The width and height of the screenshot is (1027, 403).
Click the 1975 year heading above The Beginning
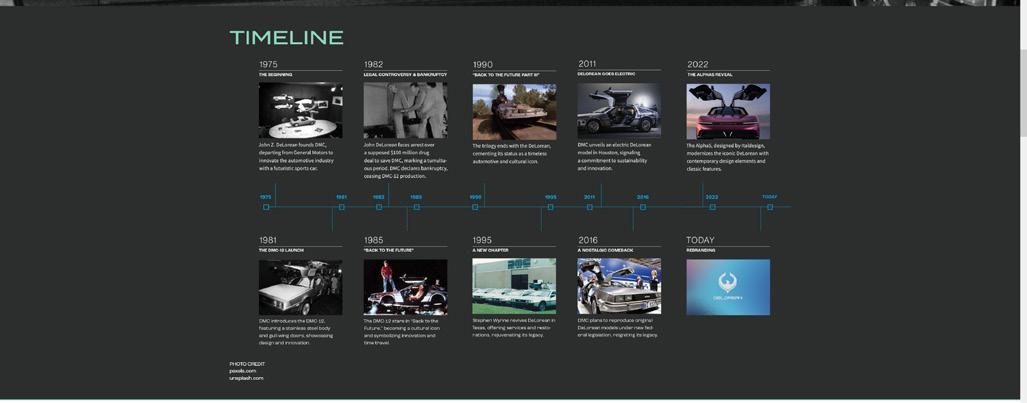(268, 64)
